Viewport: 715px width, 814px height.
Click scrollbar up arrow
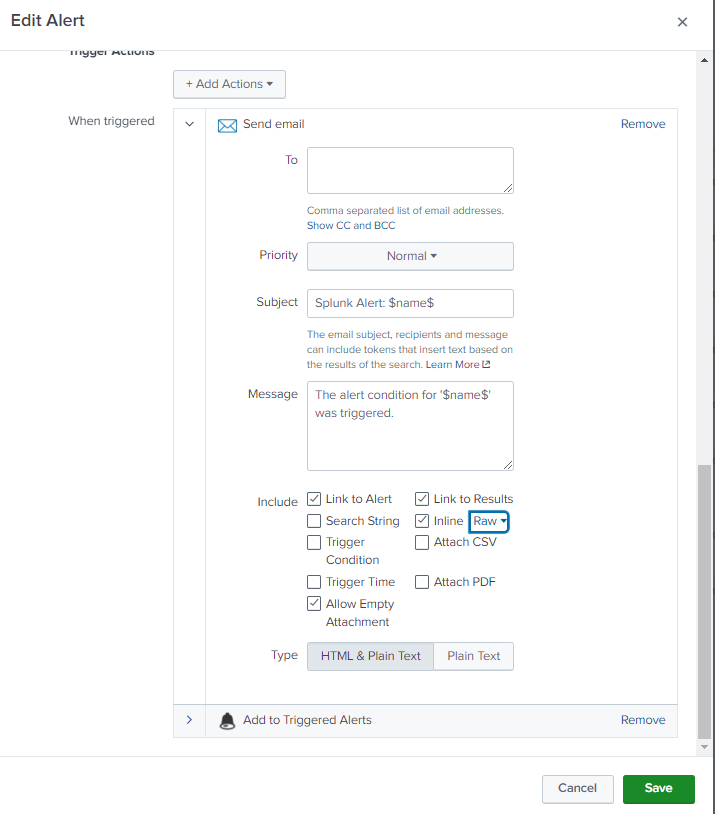click(x=704, y=60)
